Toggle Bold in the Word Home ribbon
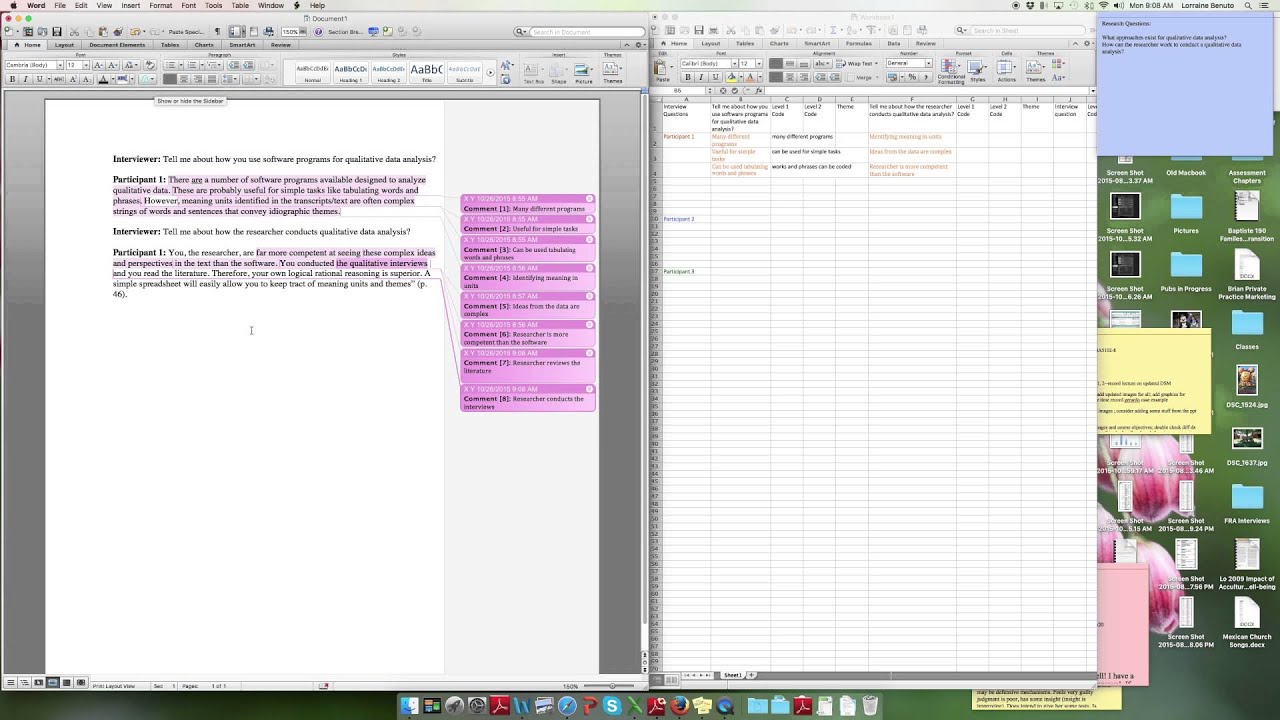The height and width of the screenshot is (720, 1280). tap(12, 79)
